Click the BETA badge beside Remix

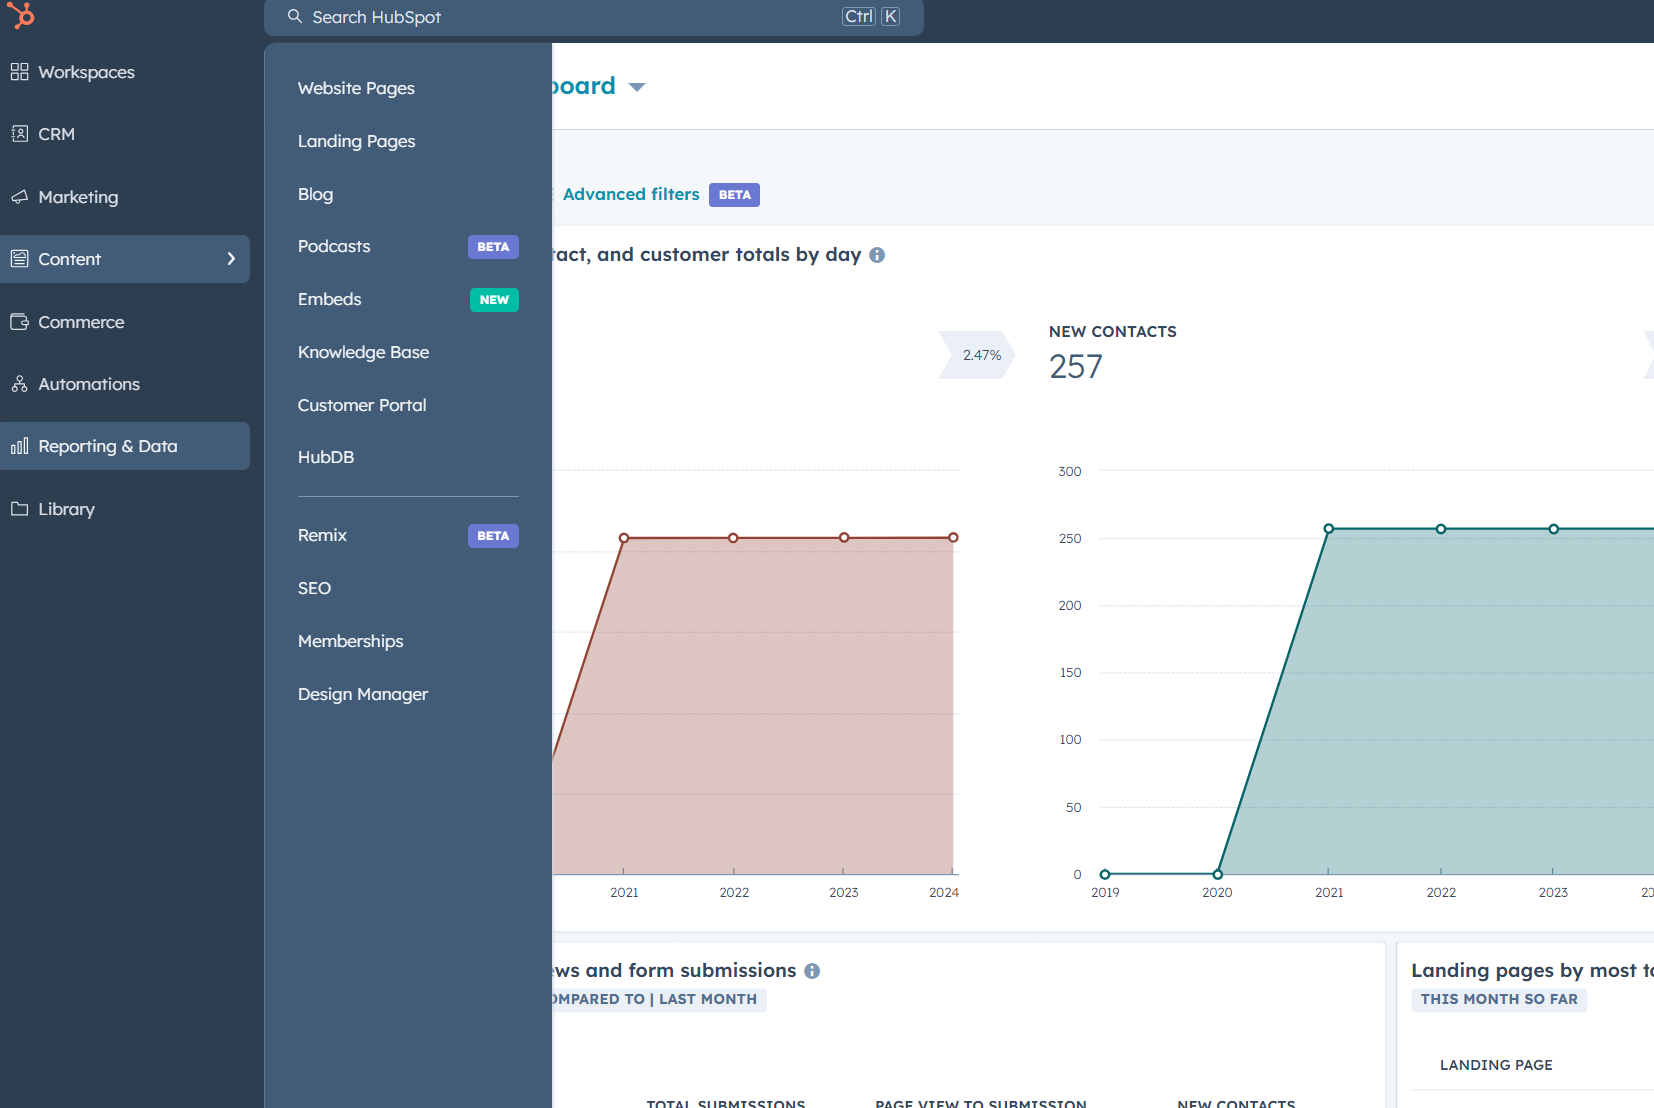click(x=493, y=536)
